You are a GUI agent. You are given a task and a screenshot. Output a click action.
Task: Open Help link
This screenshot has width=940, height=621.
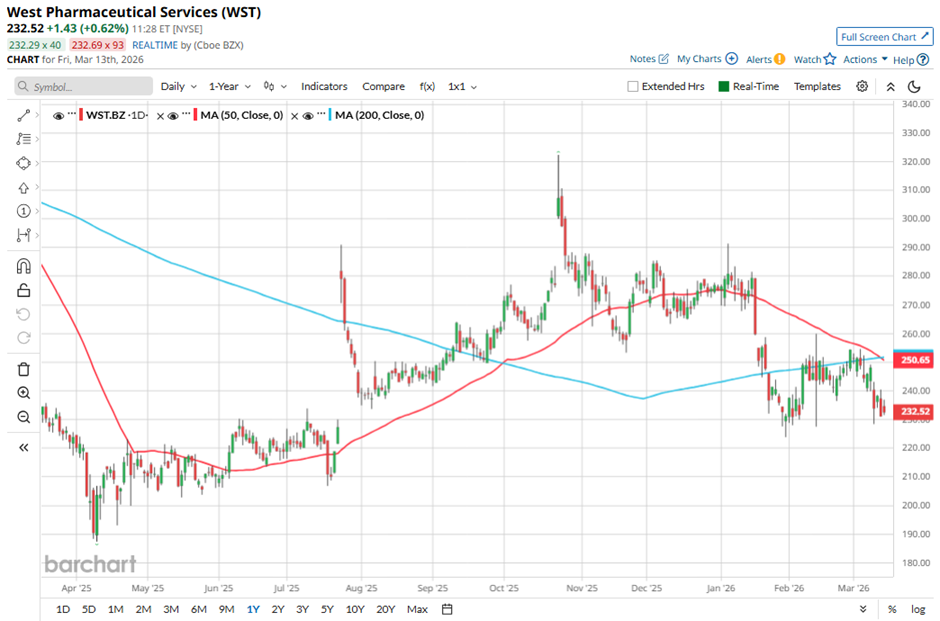click(911, 59)
